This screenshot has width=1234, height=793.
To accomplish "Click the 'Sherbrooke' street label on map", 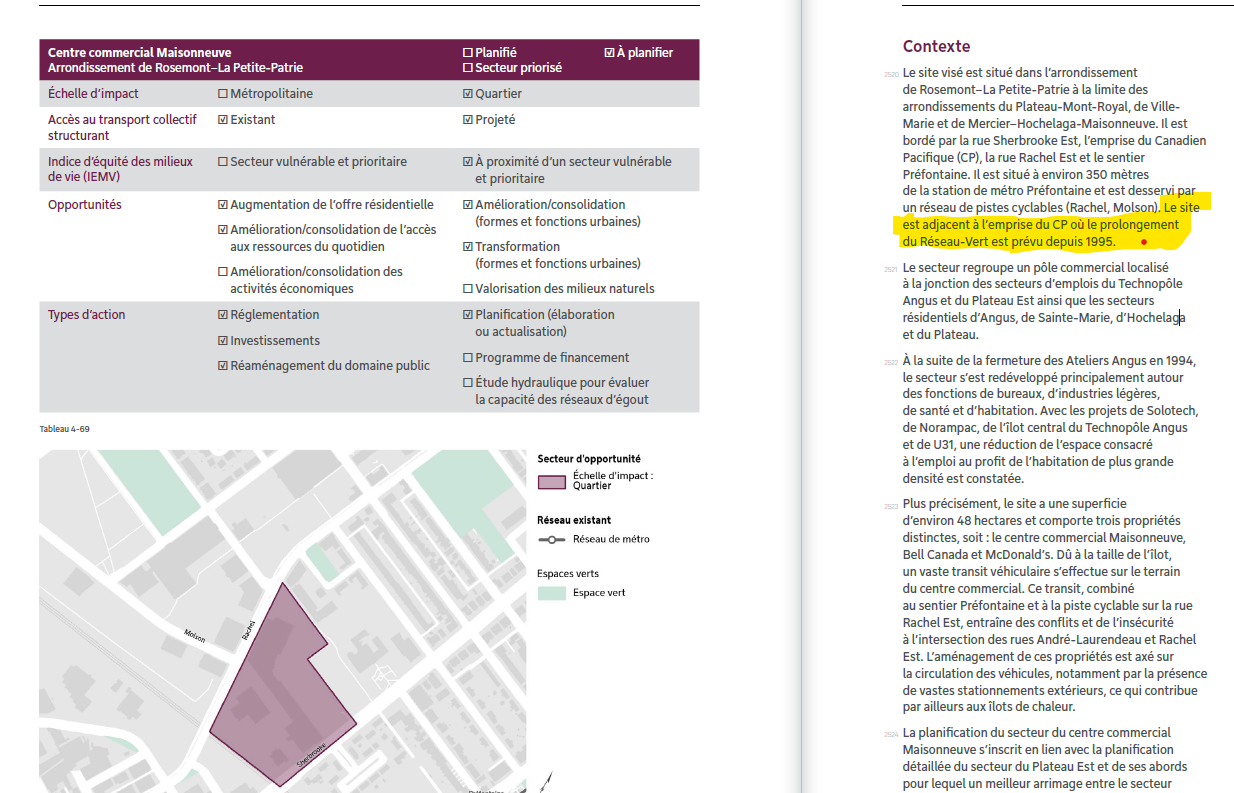I will (x=311, y=756).
